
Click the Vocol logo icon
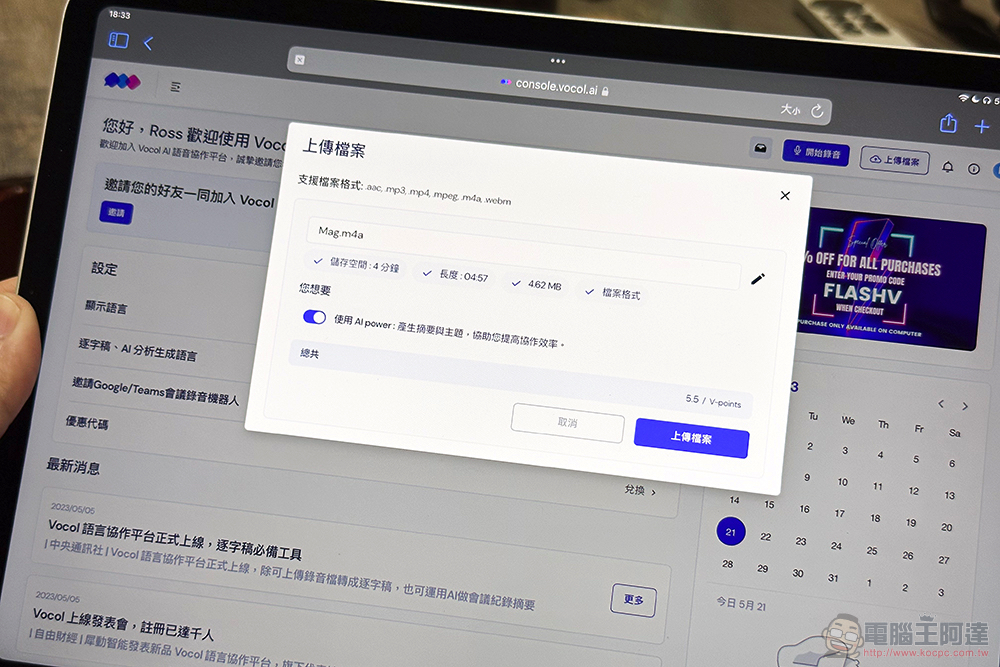[x=122, y=81]
